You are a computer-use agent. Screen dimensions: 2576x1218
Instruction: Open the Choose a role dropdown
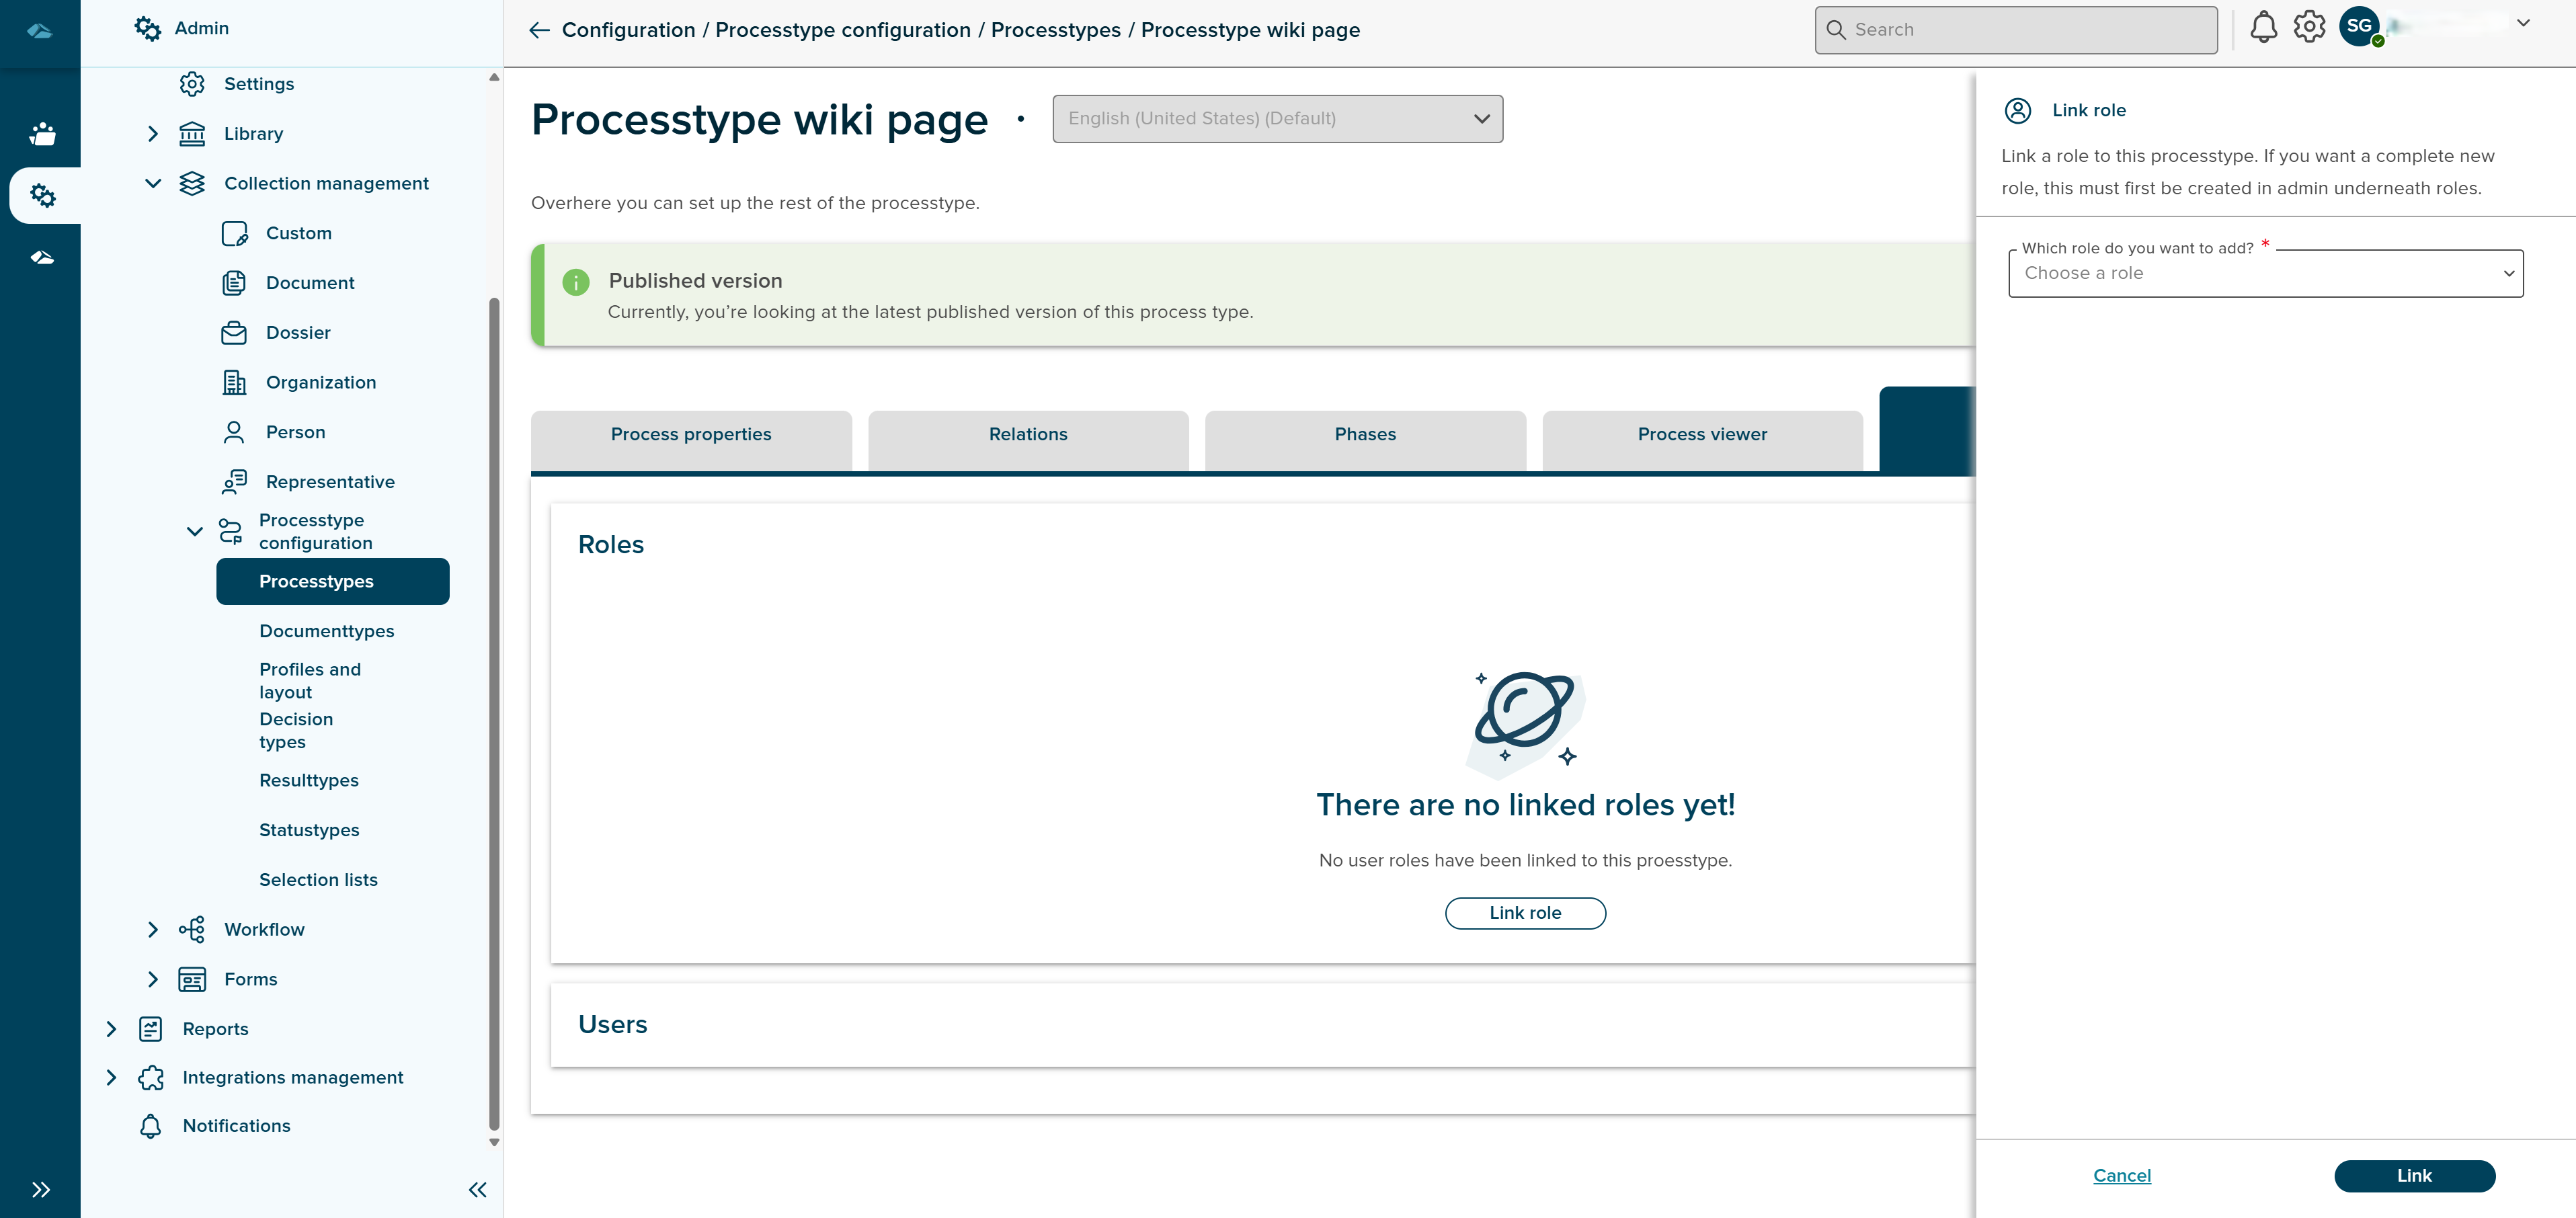tap(2265, 274)
